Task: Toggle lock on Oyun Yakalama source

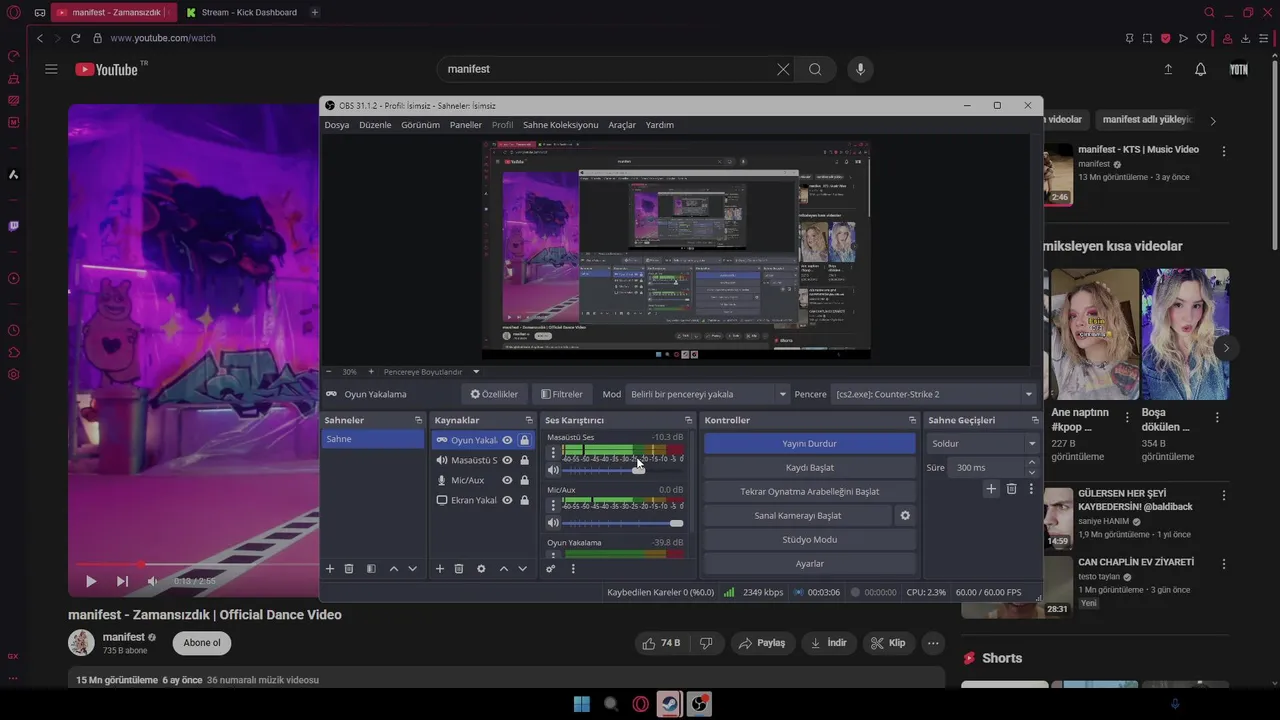Action: click(524, 440)
